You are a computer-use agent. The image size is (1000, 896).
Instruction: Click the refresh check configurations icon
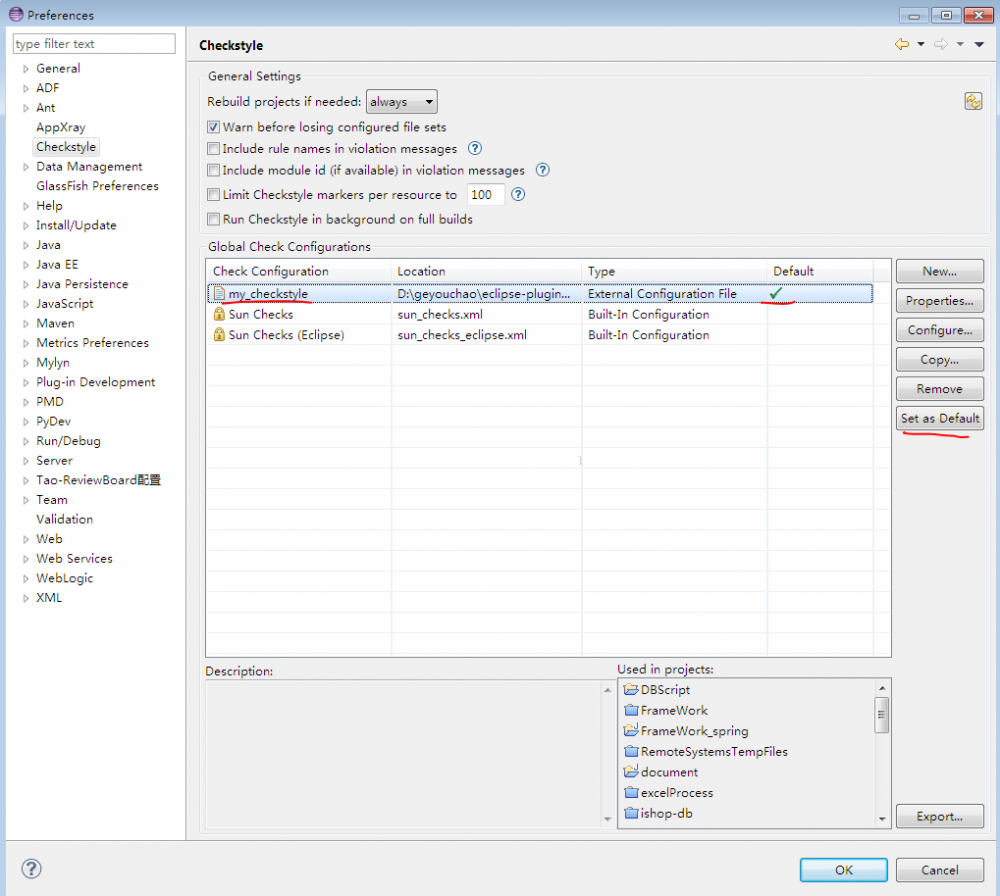pos(973,101)
